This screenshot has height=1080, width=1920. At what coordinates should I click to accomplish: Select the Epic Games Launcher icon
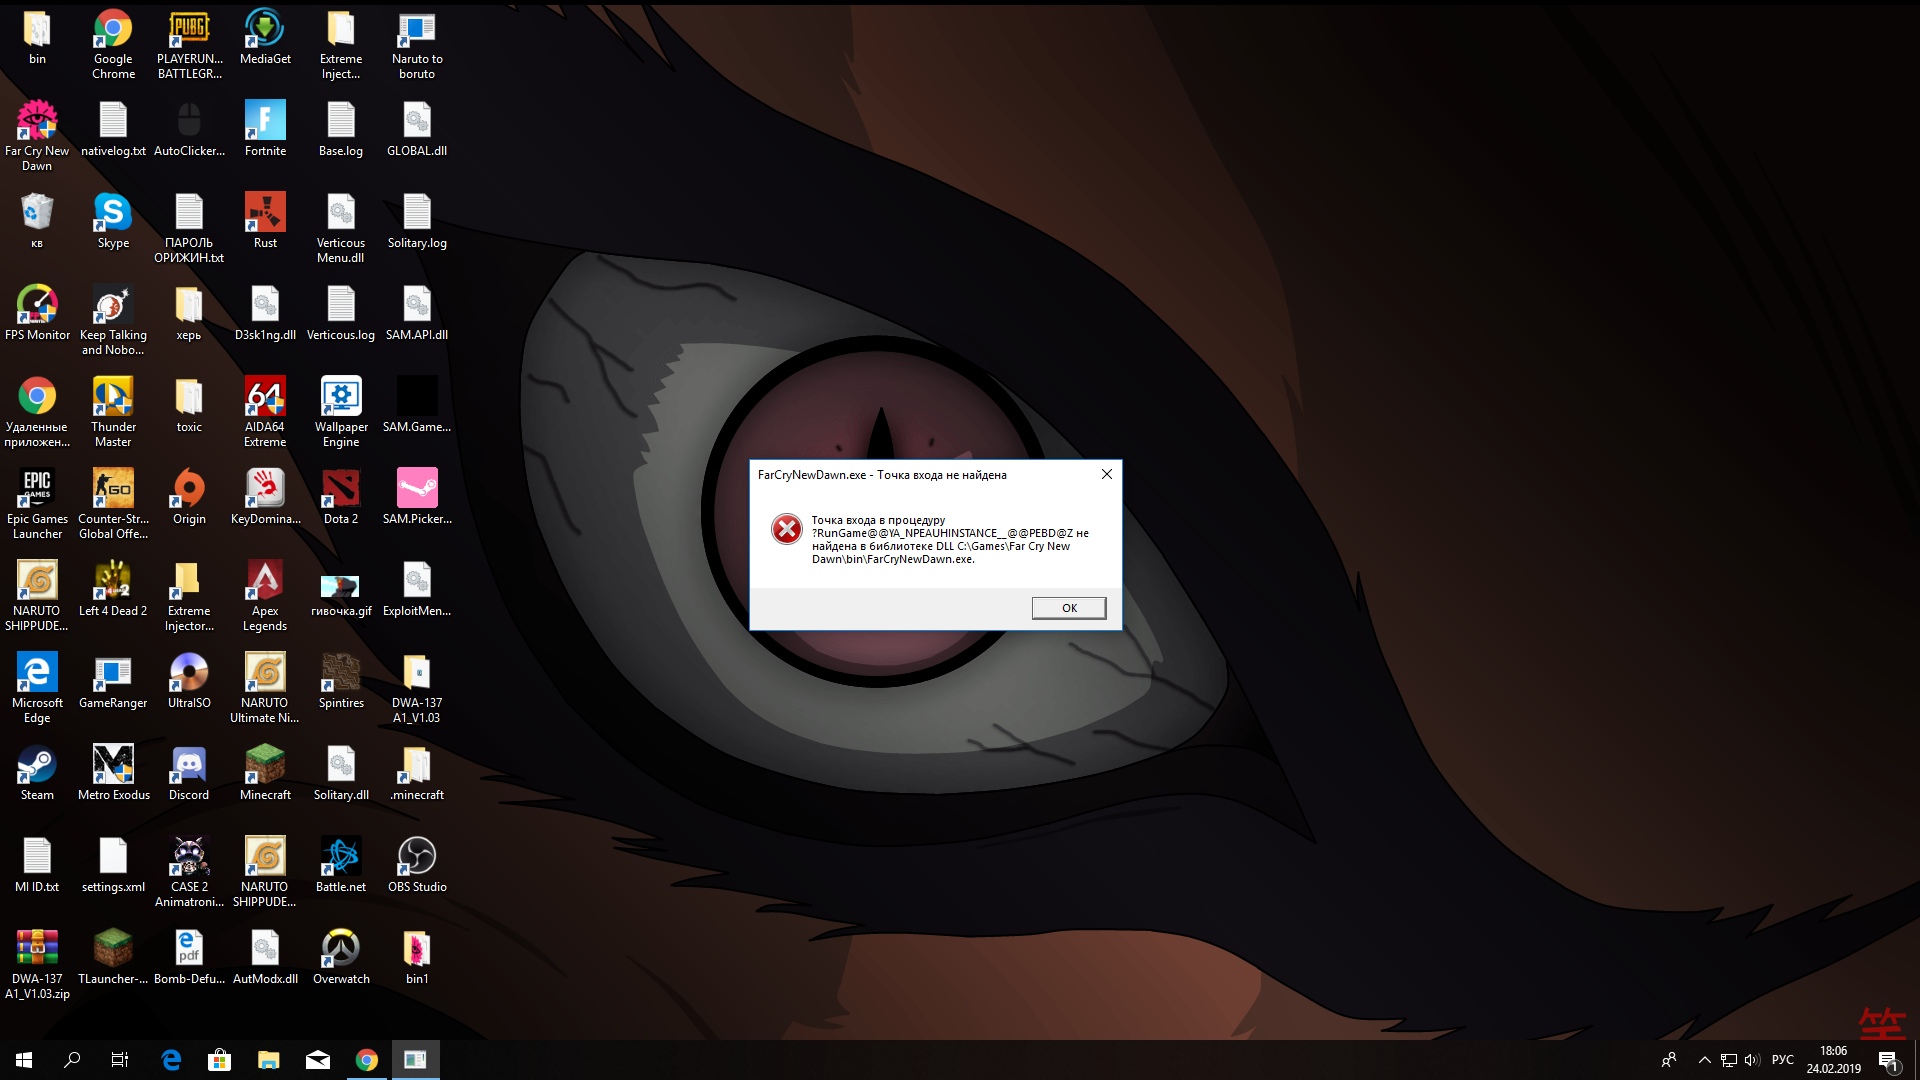coord(37,490)
